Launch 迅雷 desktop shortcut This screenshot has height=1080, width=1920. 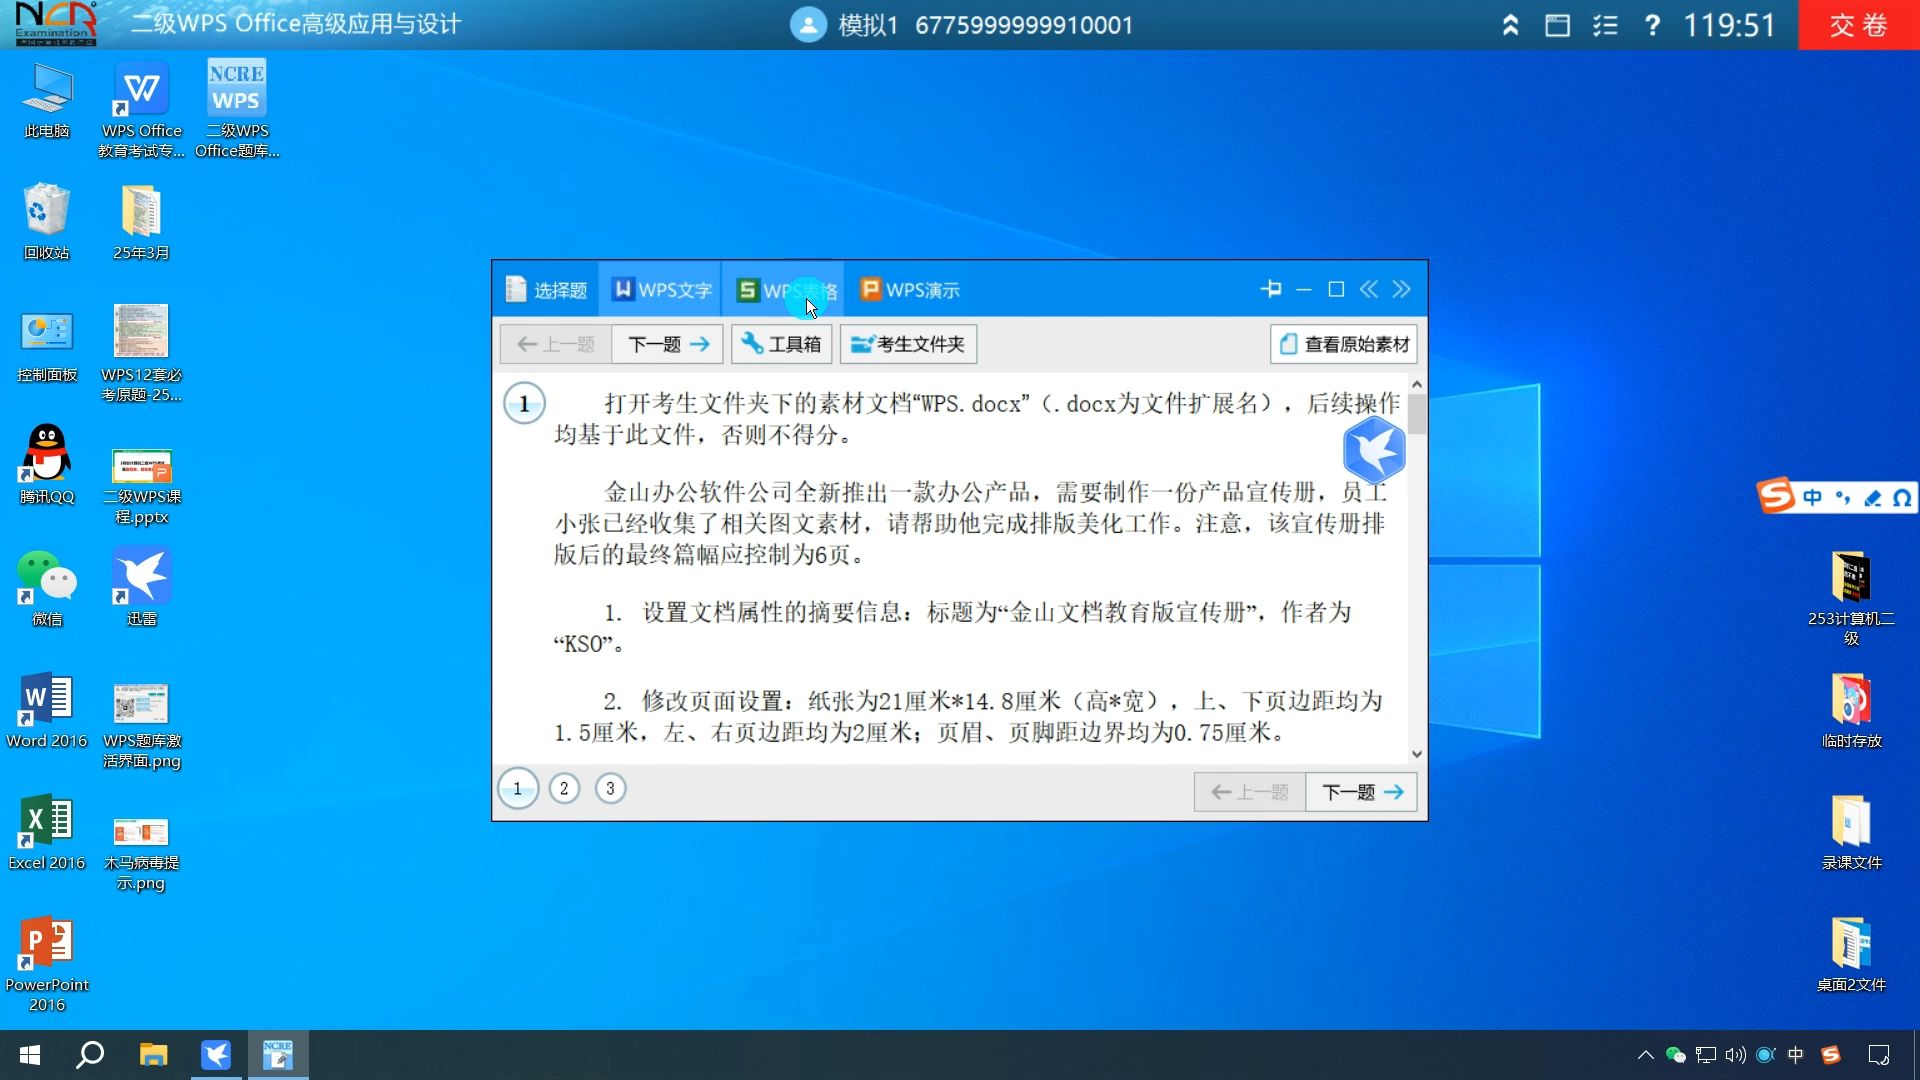point(141,588)
